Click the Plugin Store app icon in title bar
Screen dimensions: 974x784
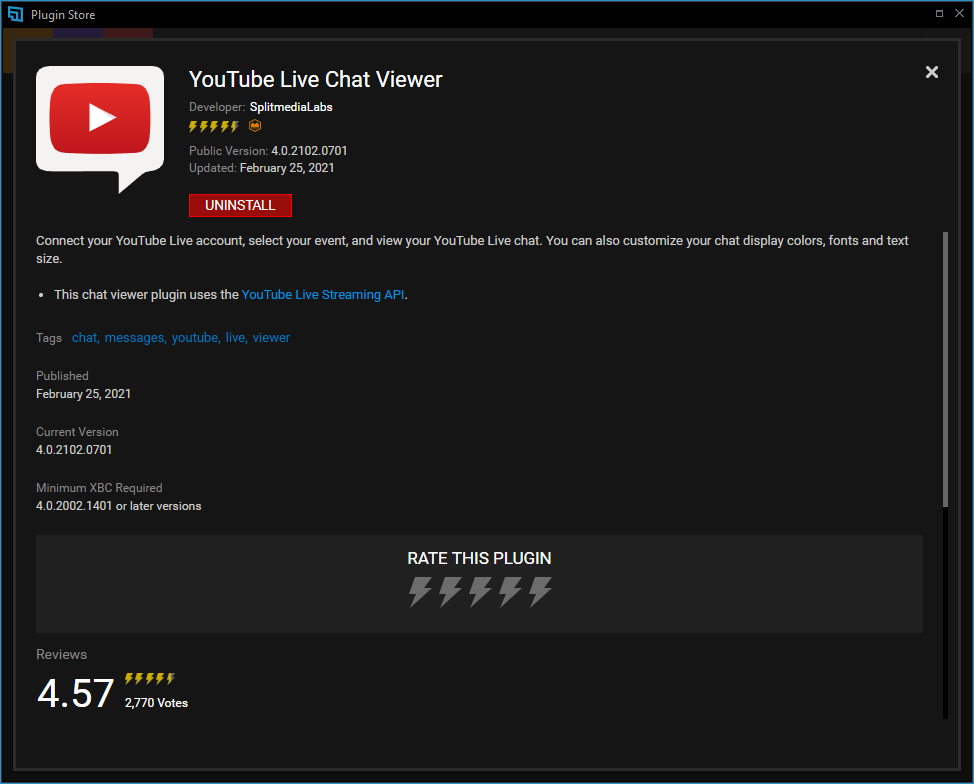pos(16,14)
